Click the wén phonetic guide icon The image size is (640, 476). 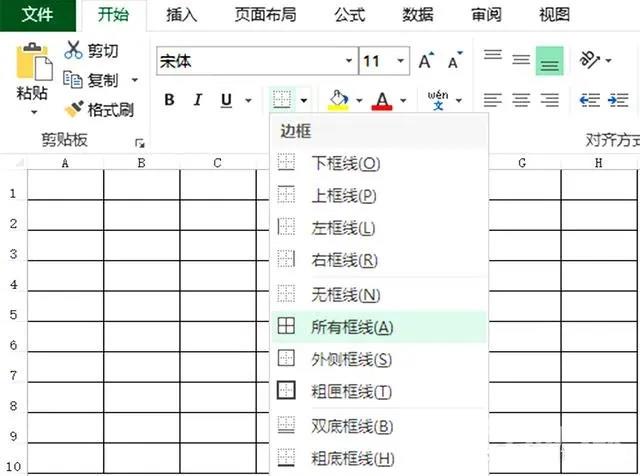coord(438,100)
